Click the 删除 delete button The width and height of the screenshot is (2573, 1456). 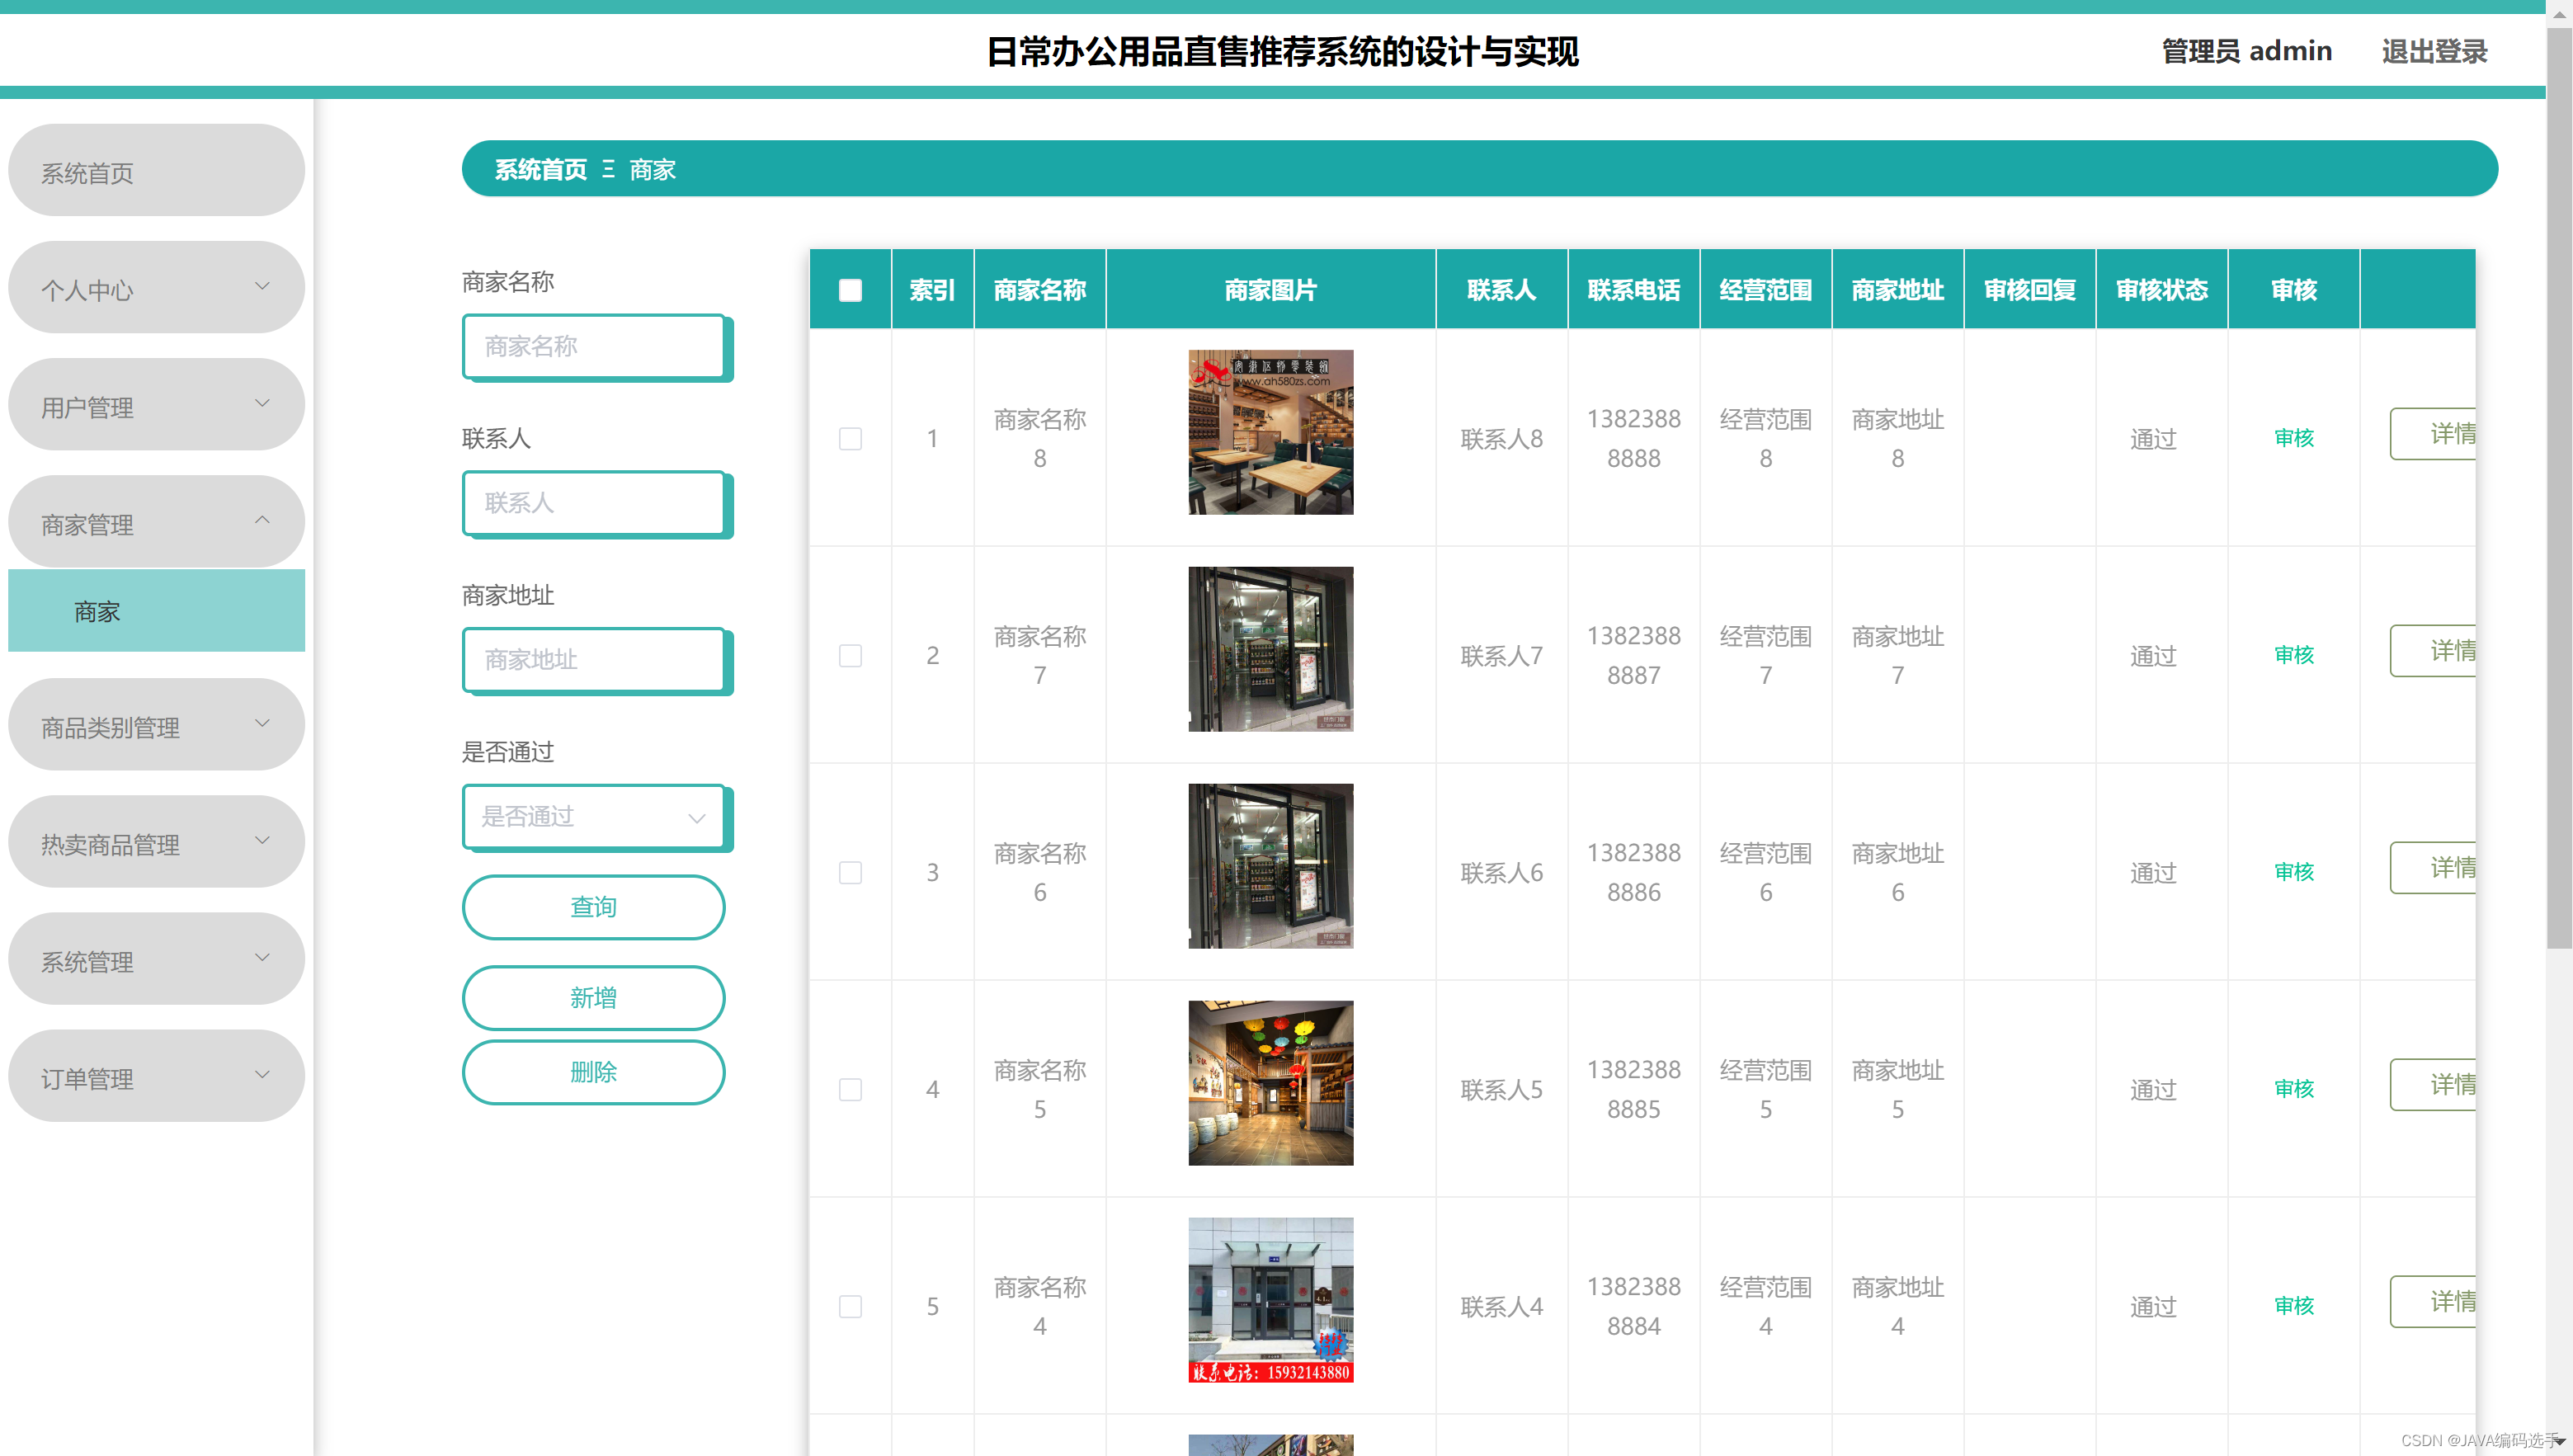click(594, 1073)
